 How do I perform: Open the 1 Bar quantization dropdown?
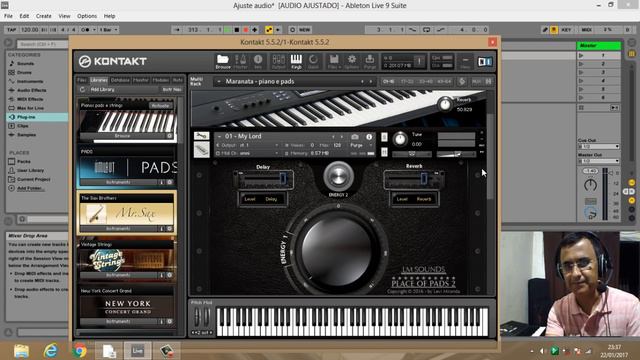[109, 30]
